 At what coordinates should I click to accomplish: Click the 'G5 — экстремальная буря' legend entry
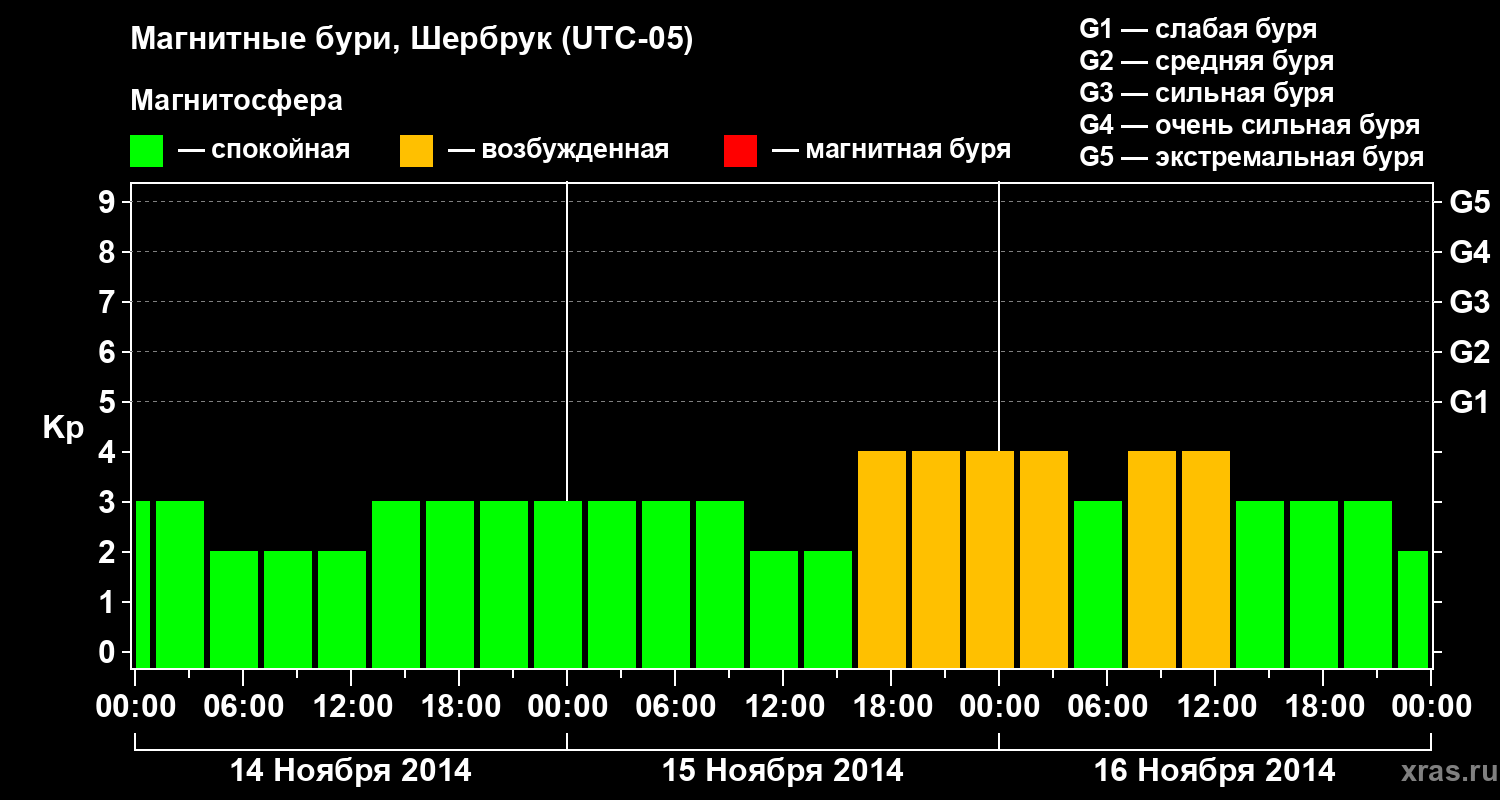tap(1251, 157)
